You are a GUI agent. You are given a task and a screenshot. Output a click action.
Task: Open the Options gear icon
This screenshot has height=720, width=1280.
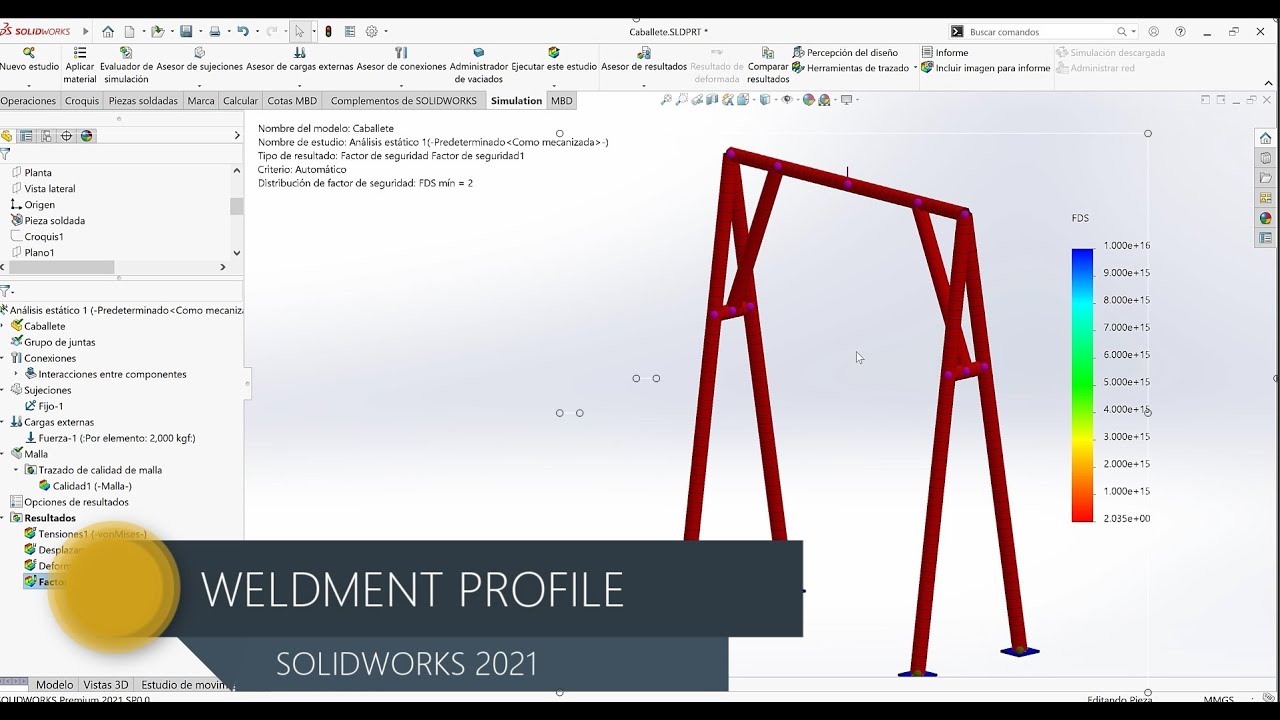coord(372,32)
